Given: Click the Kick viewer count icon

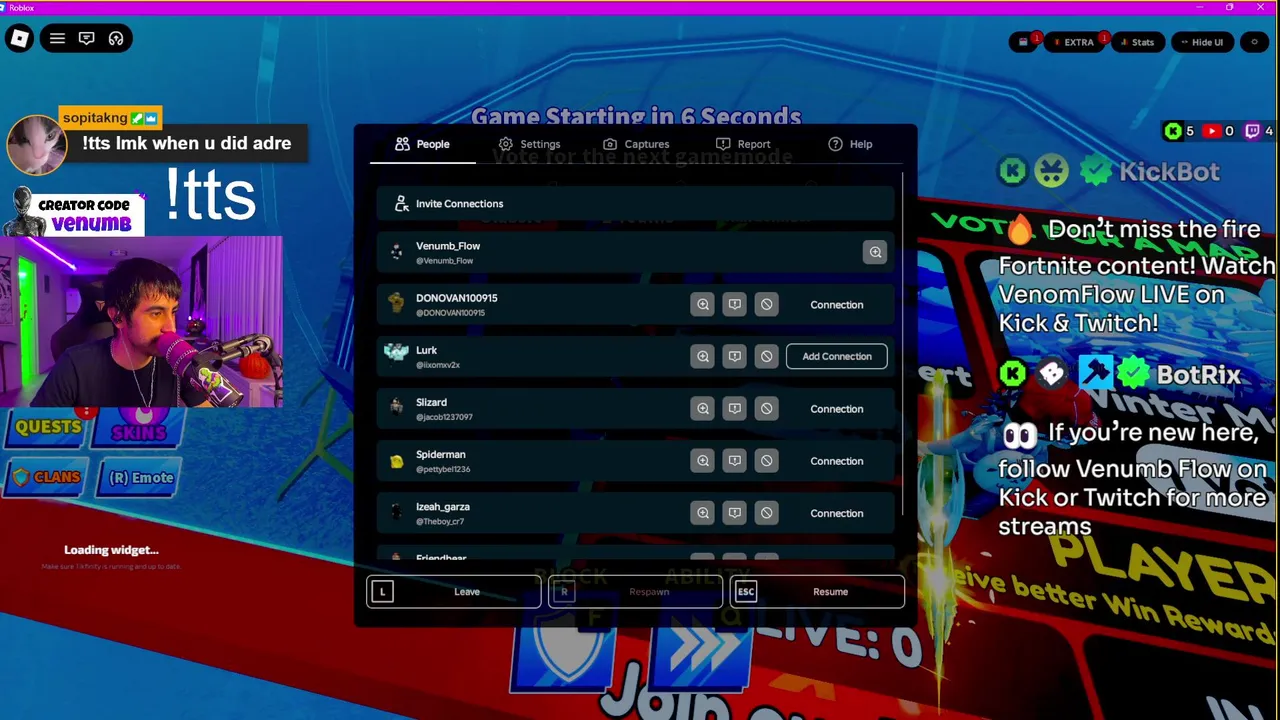Looking at the screenshot, I should [x=1173, y=131].
